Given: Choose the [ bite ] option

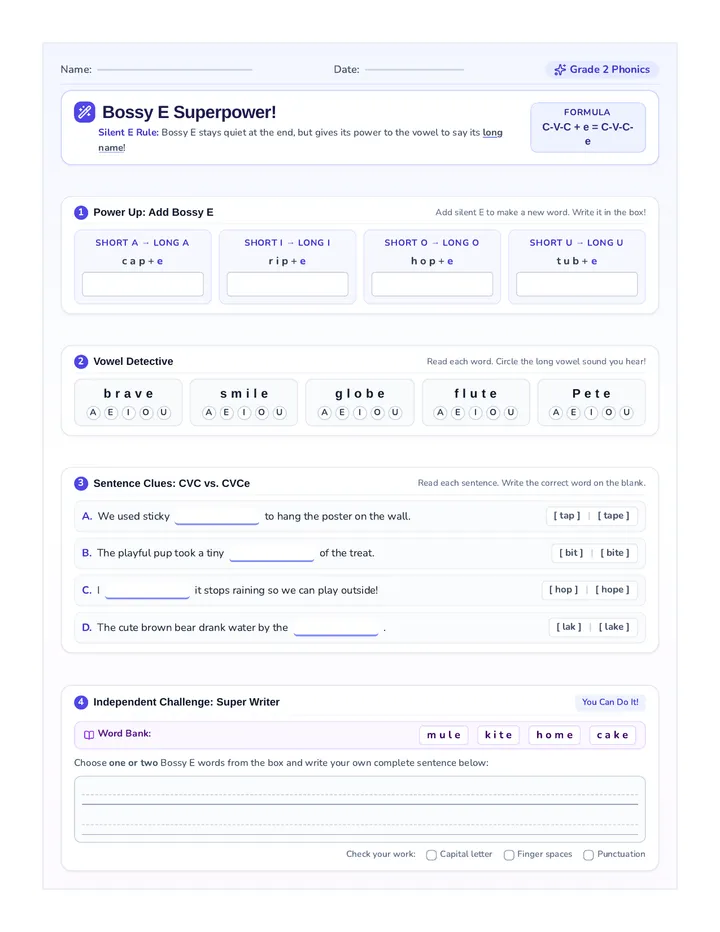Looking at the screenshot, I should tap(615, 553).
